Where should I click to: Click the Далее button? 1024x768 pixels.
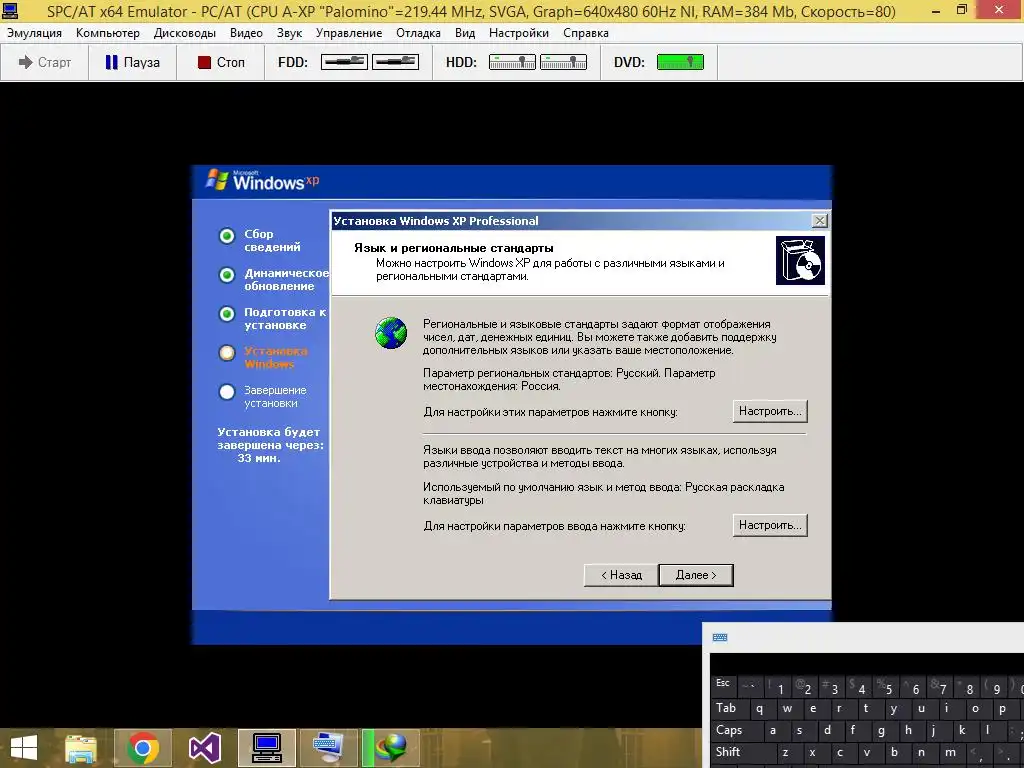(696, 575)
